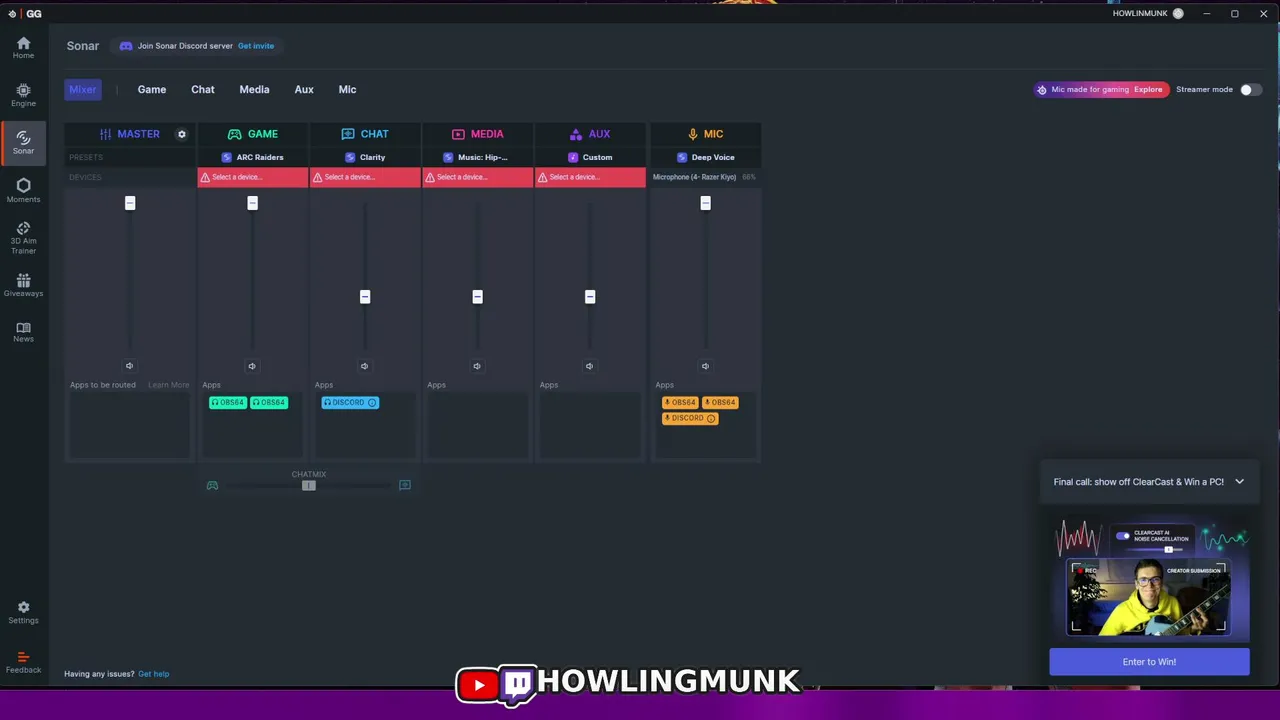Viewport: 1280px width, 720px height.
Task: Open Microphone (4- Razer Kiyo) device dropdown
Action: (x=706, y=177)
